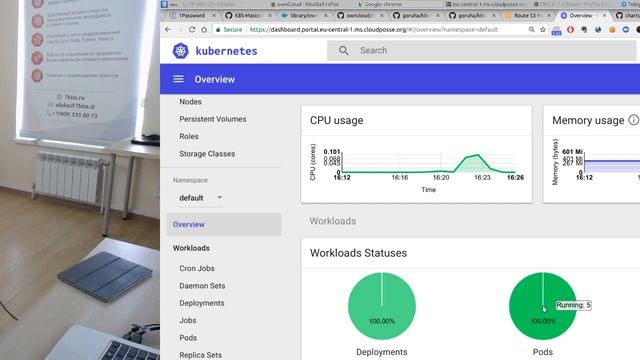Open Storage Classes in the sidebar
640x360 pixels.
click(207, 154)
